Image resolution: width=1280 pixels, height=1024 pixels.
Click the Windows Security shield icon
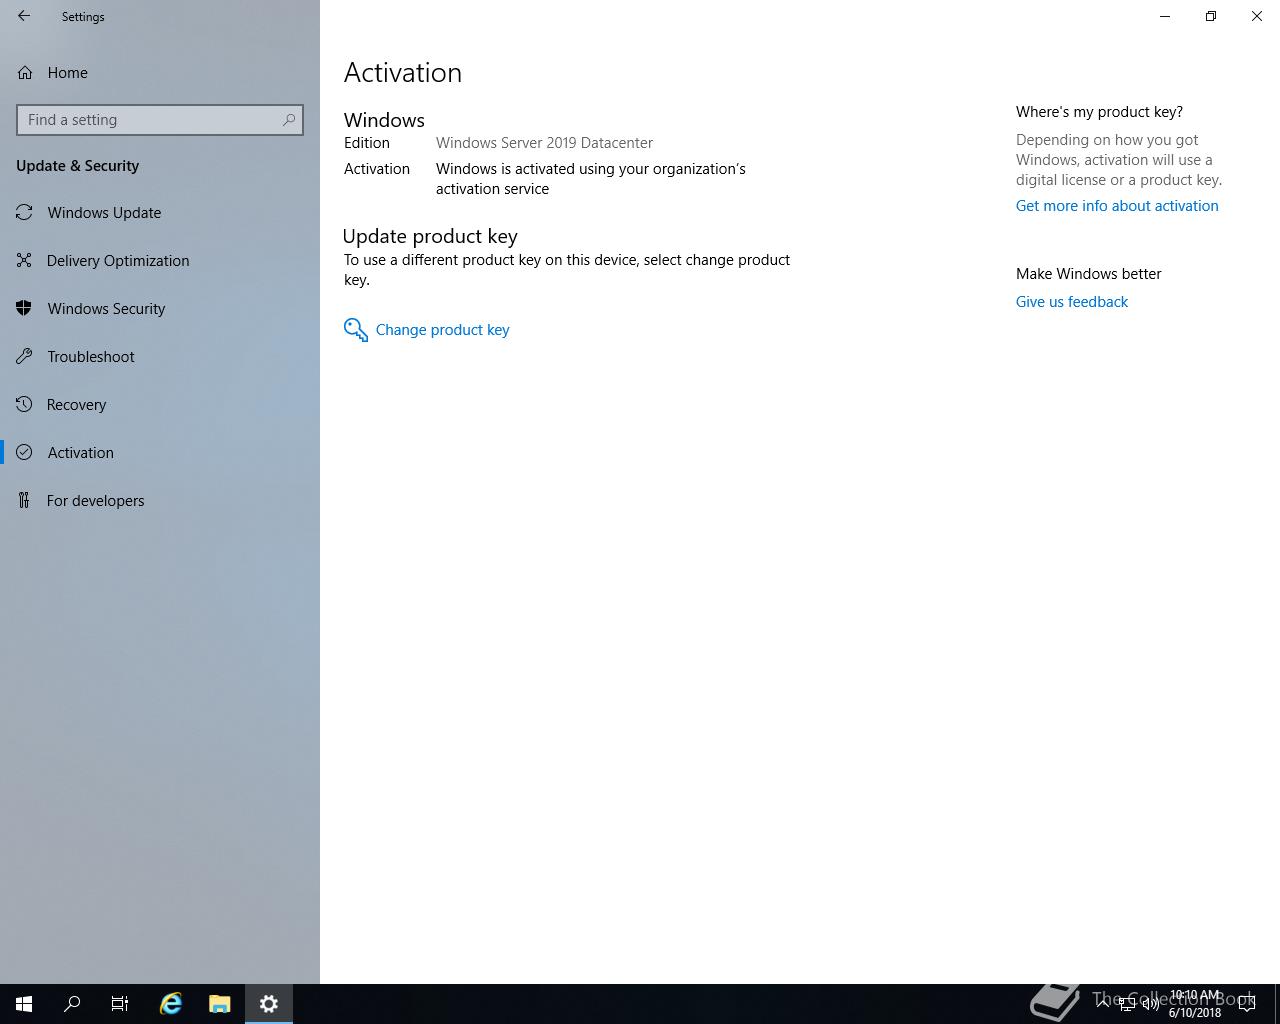24,309
